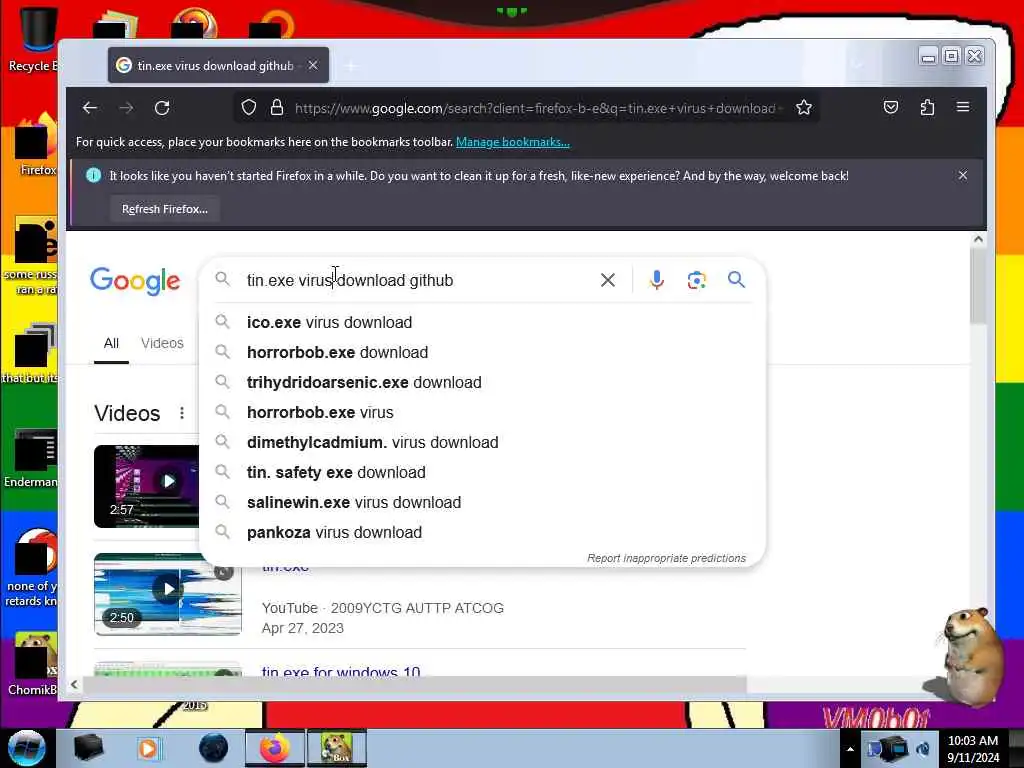
Task: Reload the page with refresh icon
Action: [x=162, y=108]
